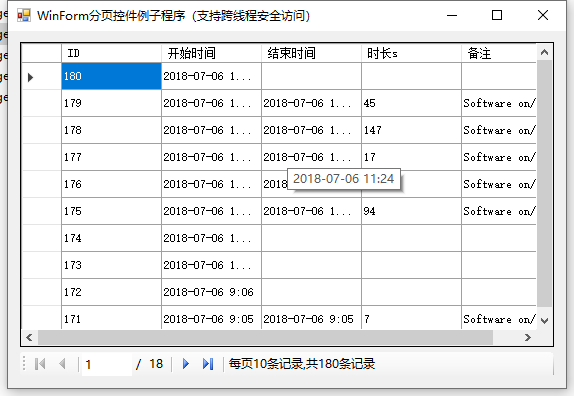The image size is (574, 396).
Task: Click the horizontal scrollbar thumb
Action: (x=265, y=337)
